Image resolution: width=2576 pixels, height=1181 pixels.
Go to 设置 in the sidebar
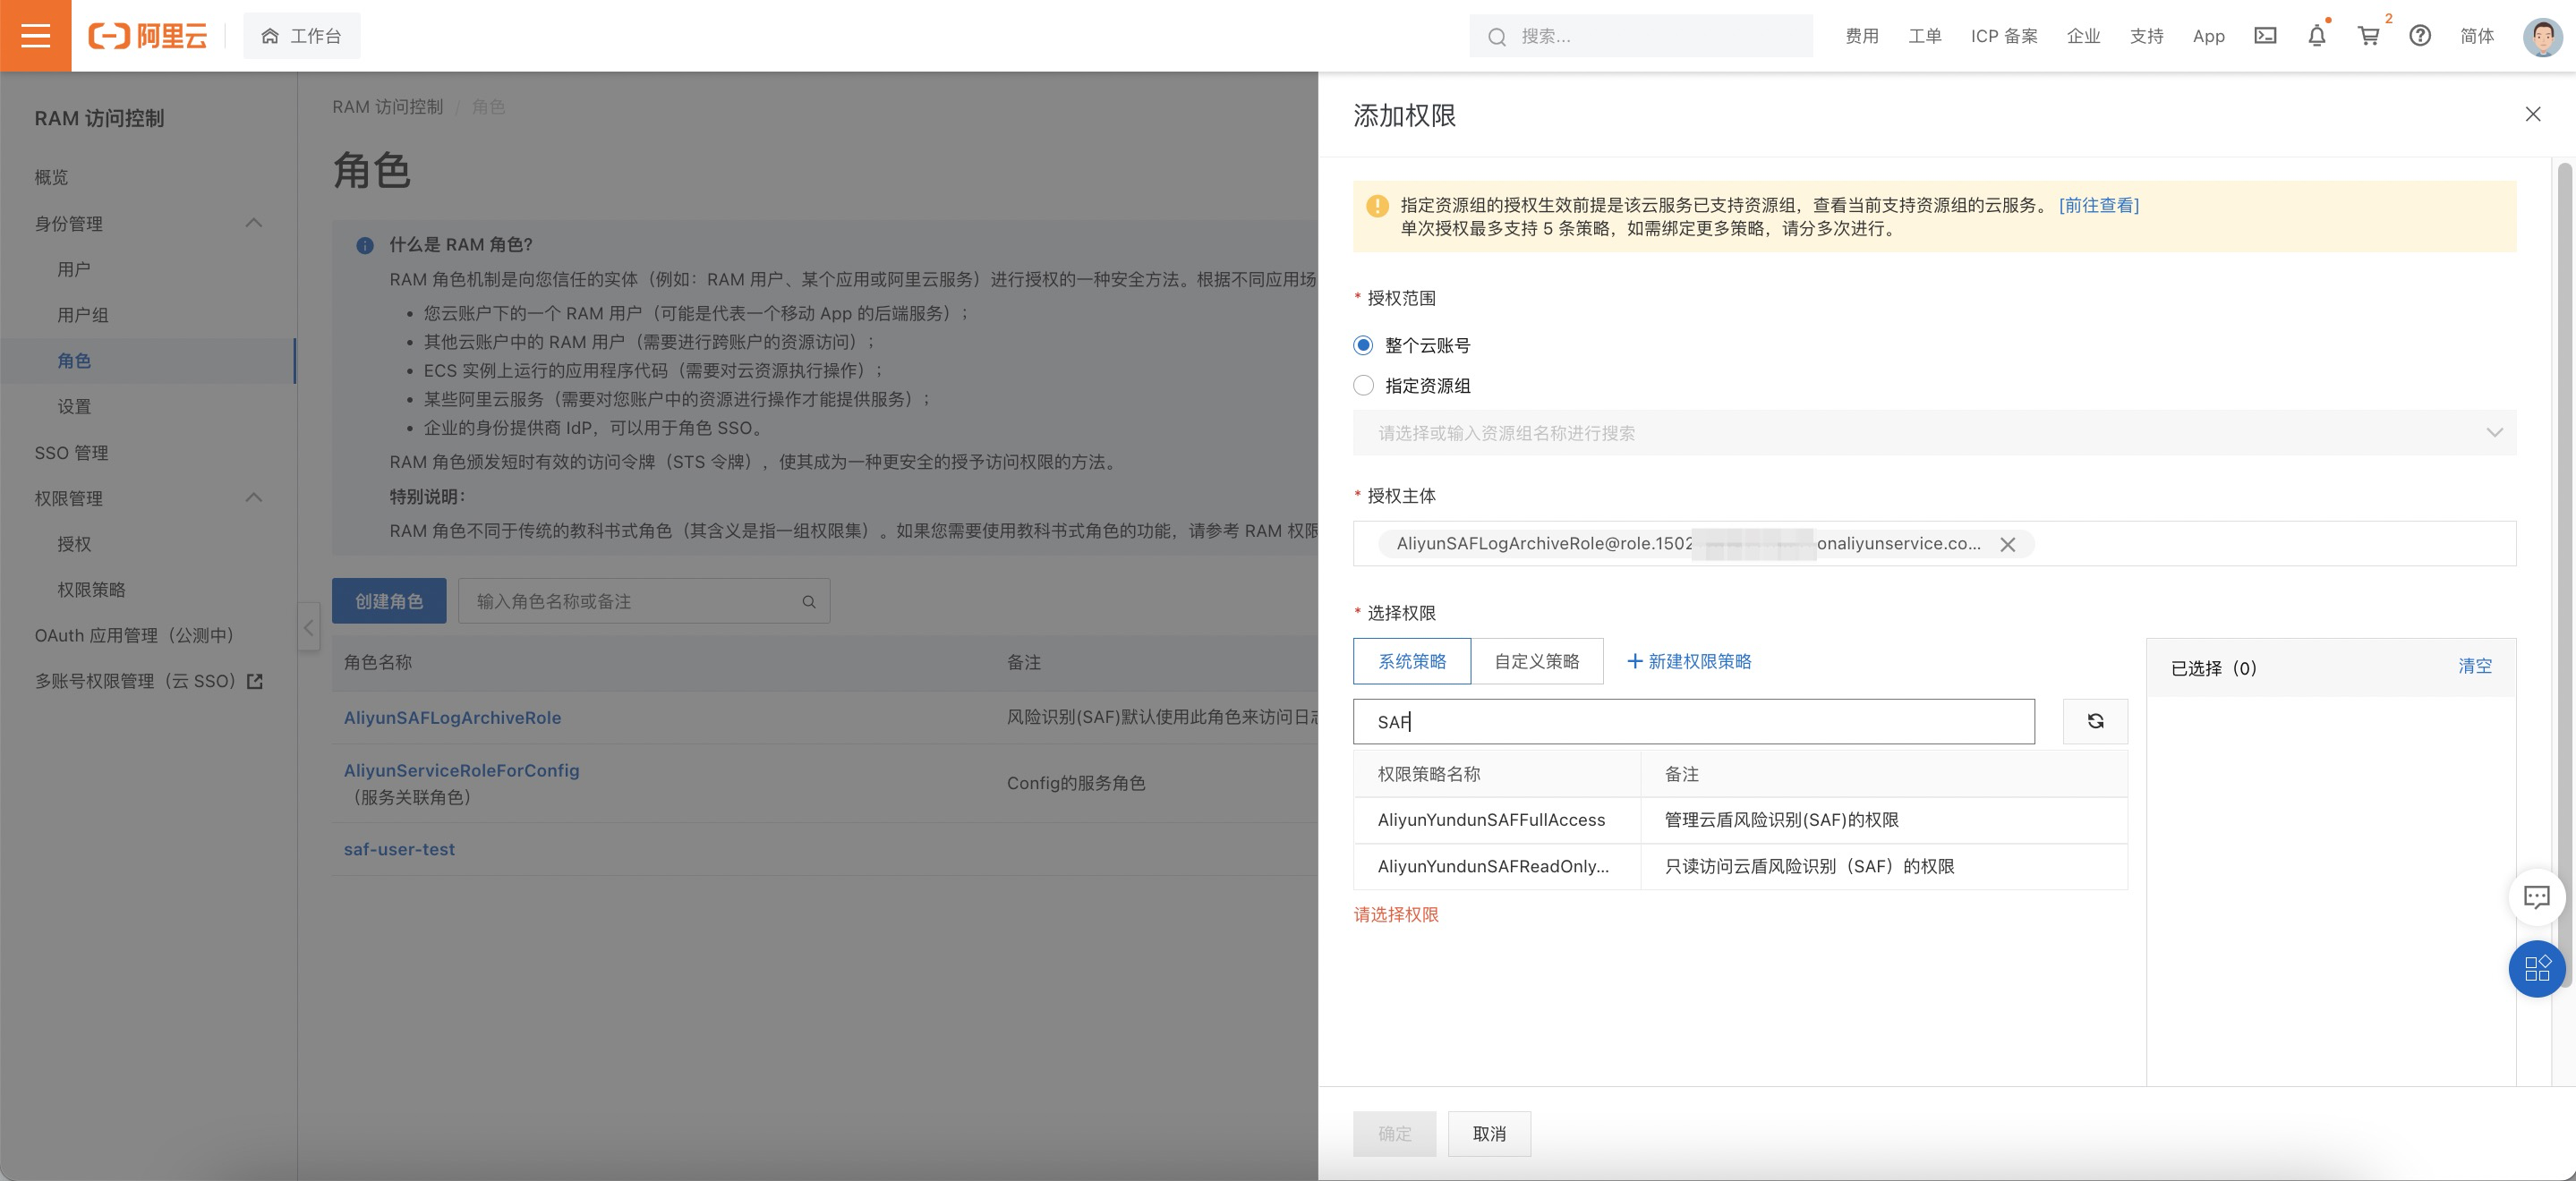[74, 406]
